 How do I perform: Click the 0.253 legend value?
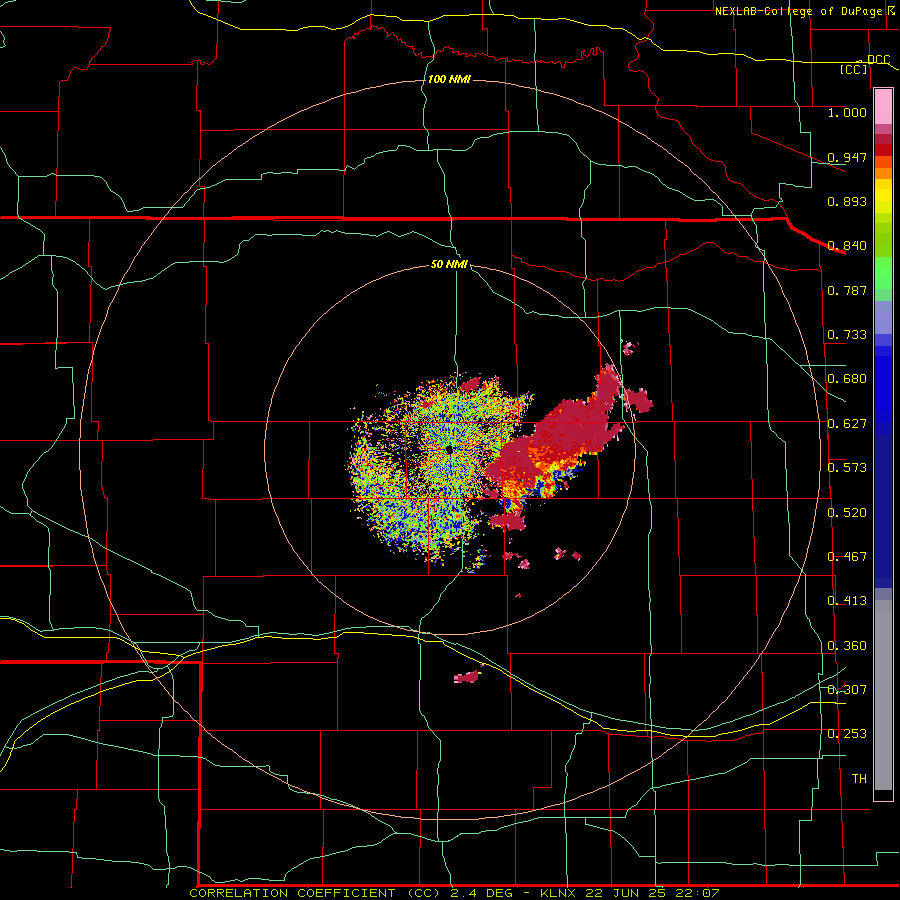tap(847, 734)
